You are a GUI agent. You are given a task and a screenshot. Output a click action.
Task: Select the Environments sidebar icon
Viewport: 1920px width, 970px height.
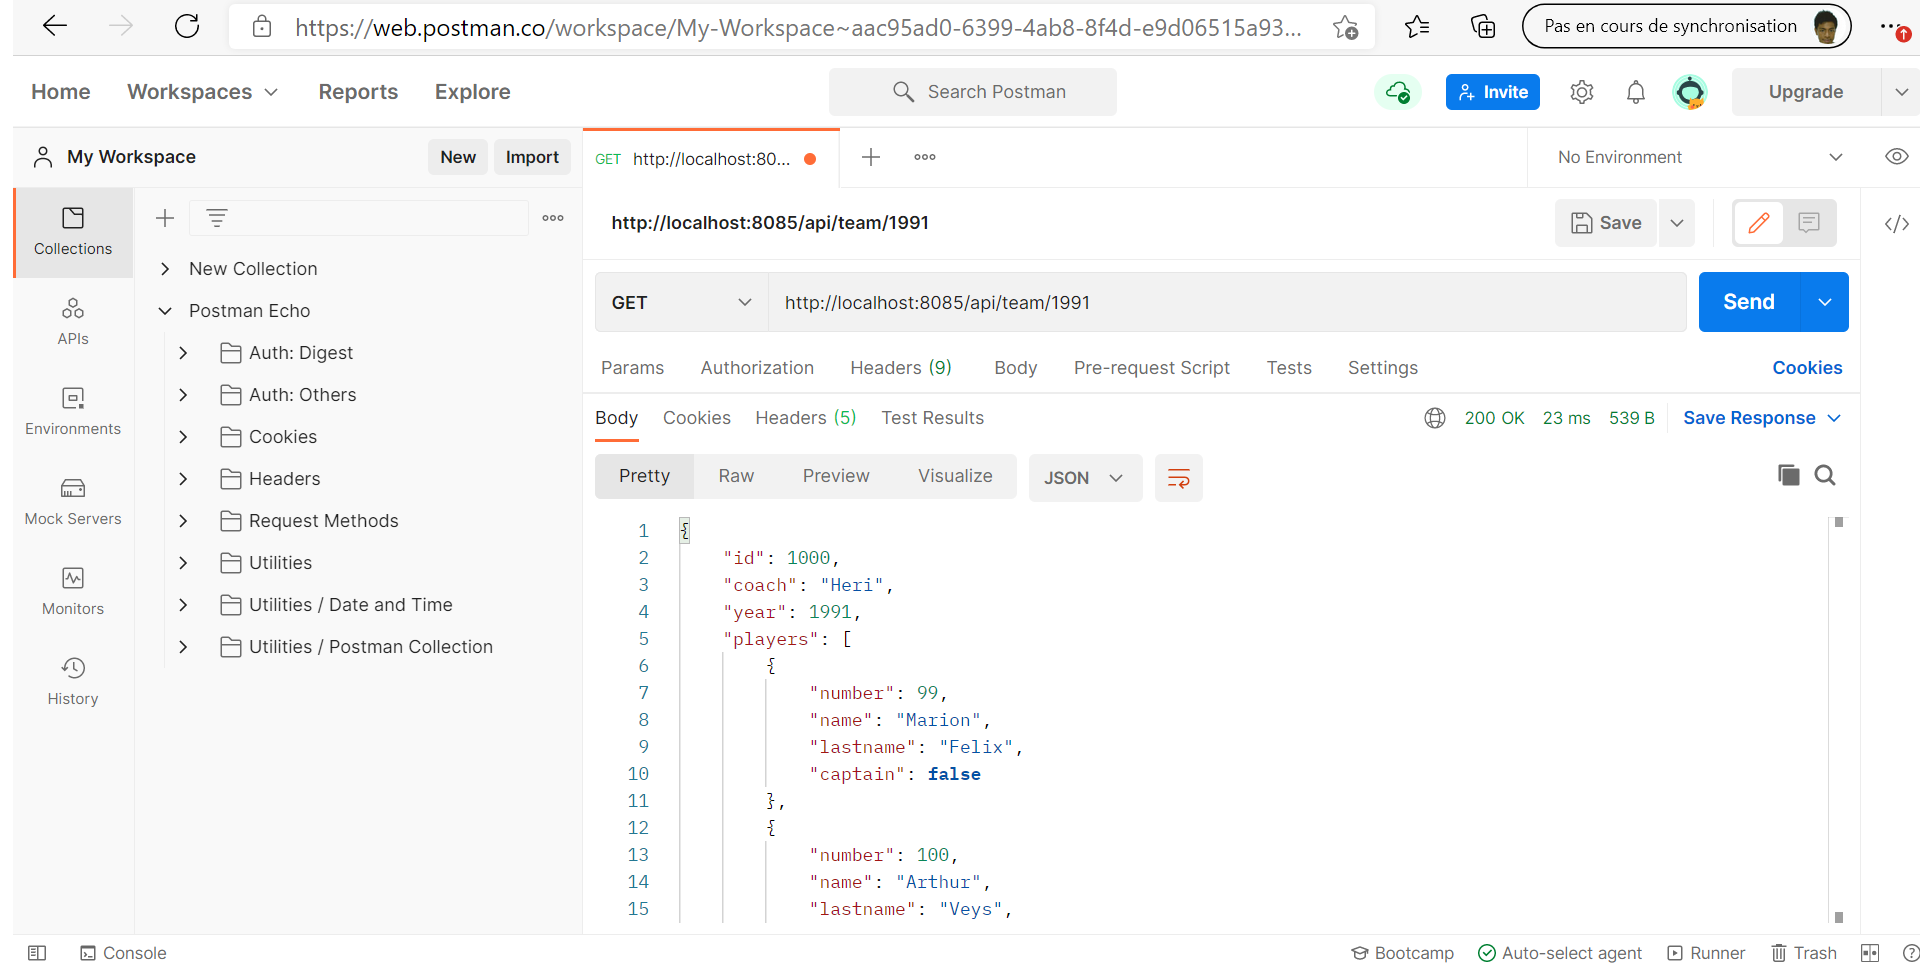coord(72,410)
